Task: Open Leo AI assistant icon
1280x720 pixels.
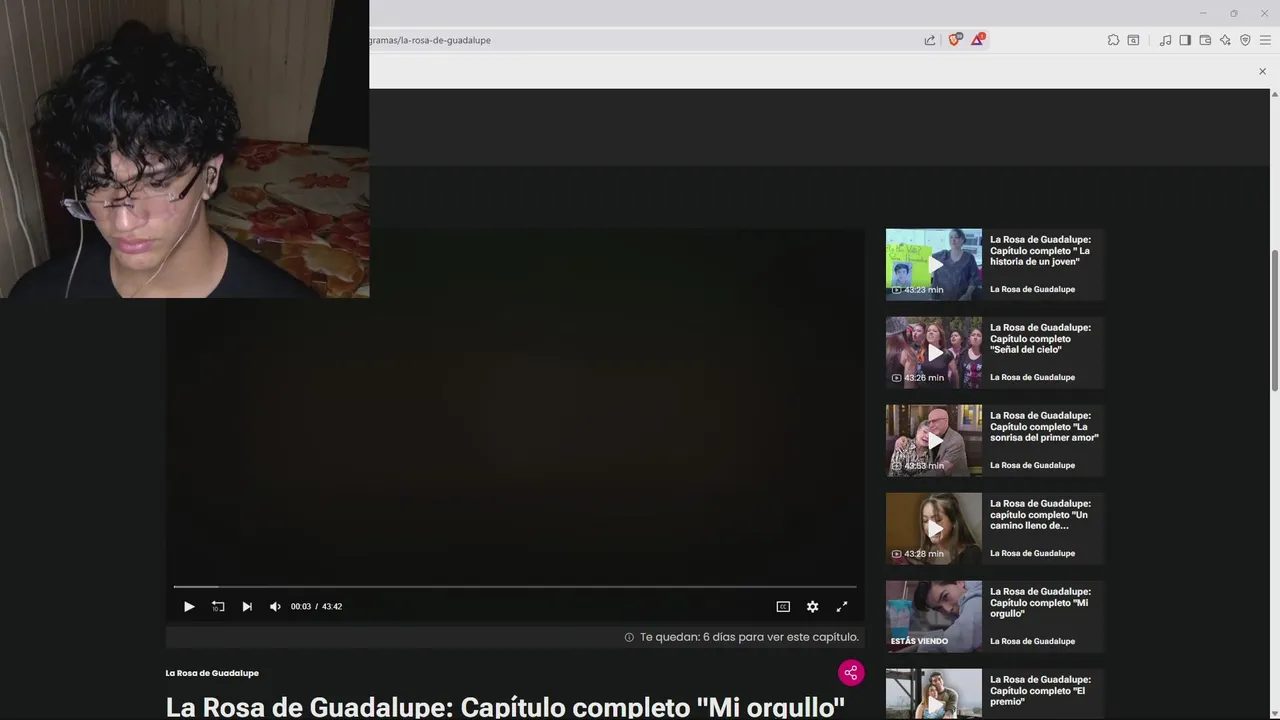Action: 1225,40
